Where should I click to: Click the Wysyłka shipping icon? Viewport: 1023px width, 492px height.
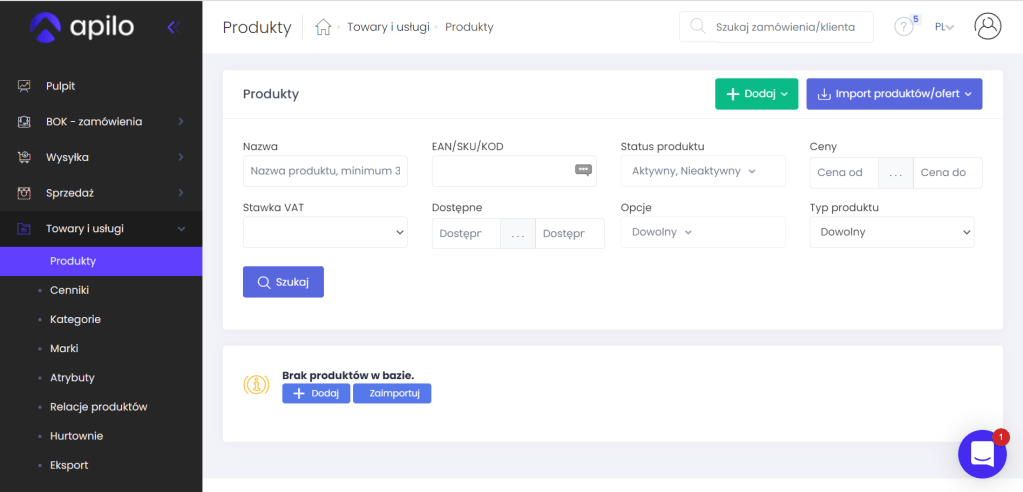pos(24,157)
